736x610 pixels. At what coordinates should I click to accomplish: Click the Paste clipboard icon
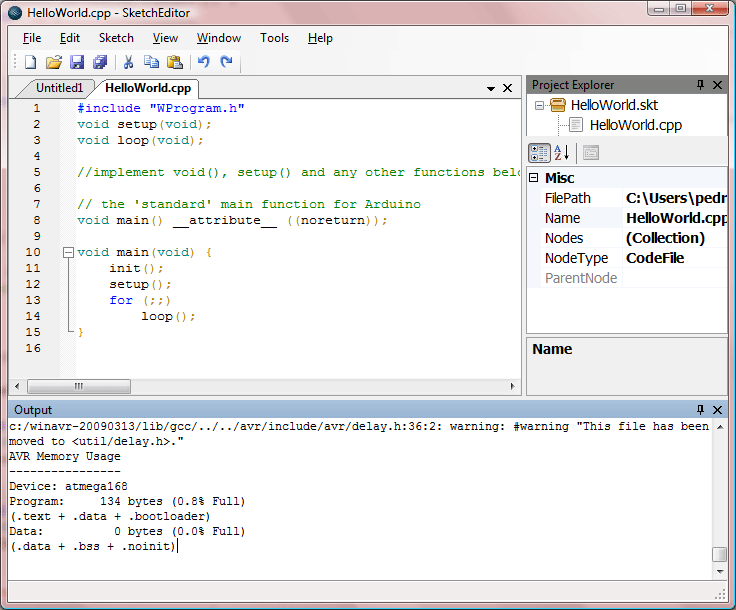pos(175,62)
